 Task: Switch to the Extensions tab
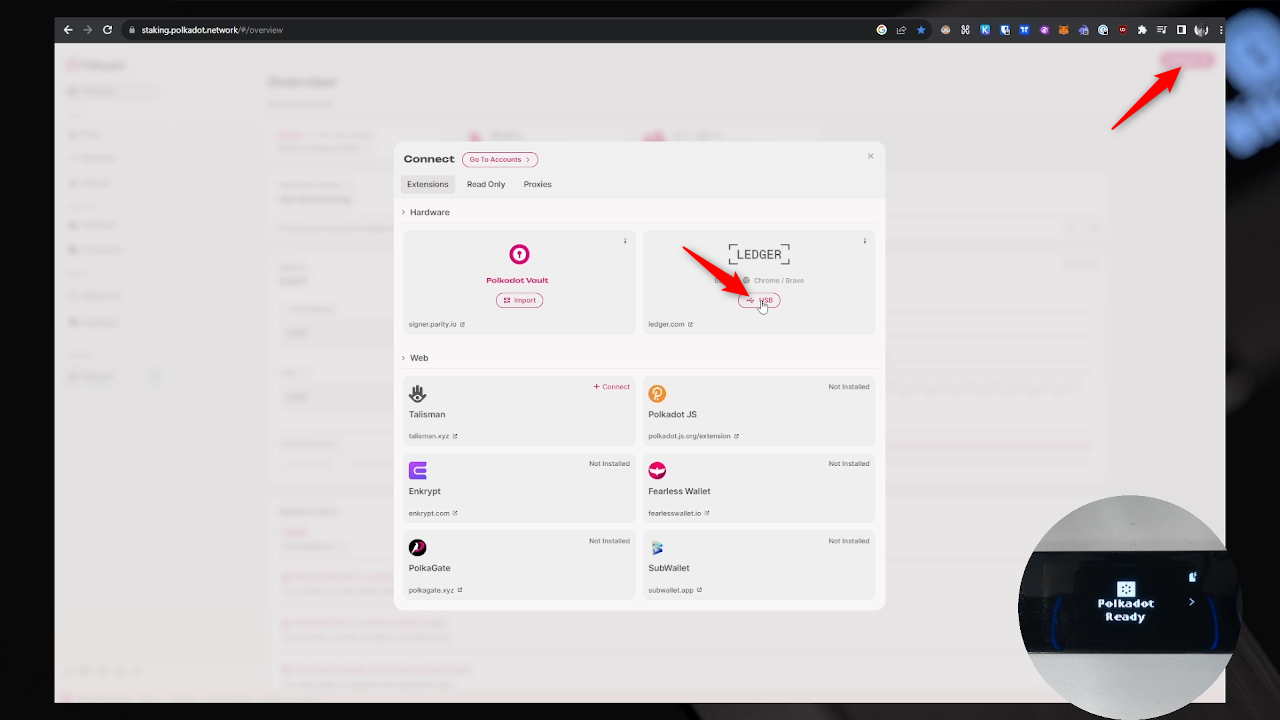coord(428,184)
